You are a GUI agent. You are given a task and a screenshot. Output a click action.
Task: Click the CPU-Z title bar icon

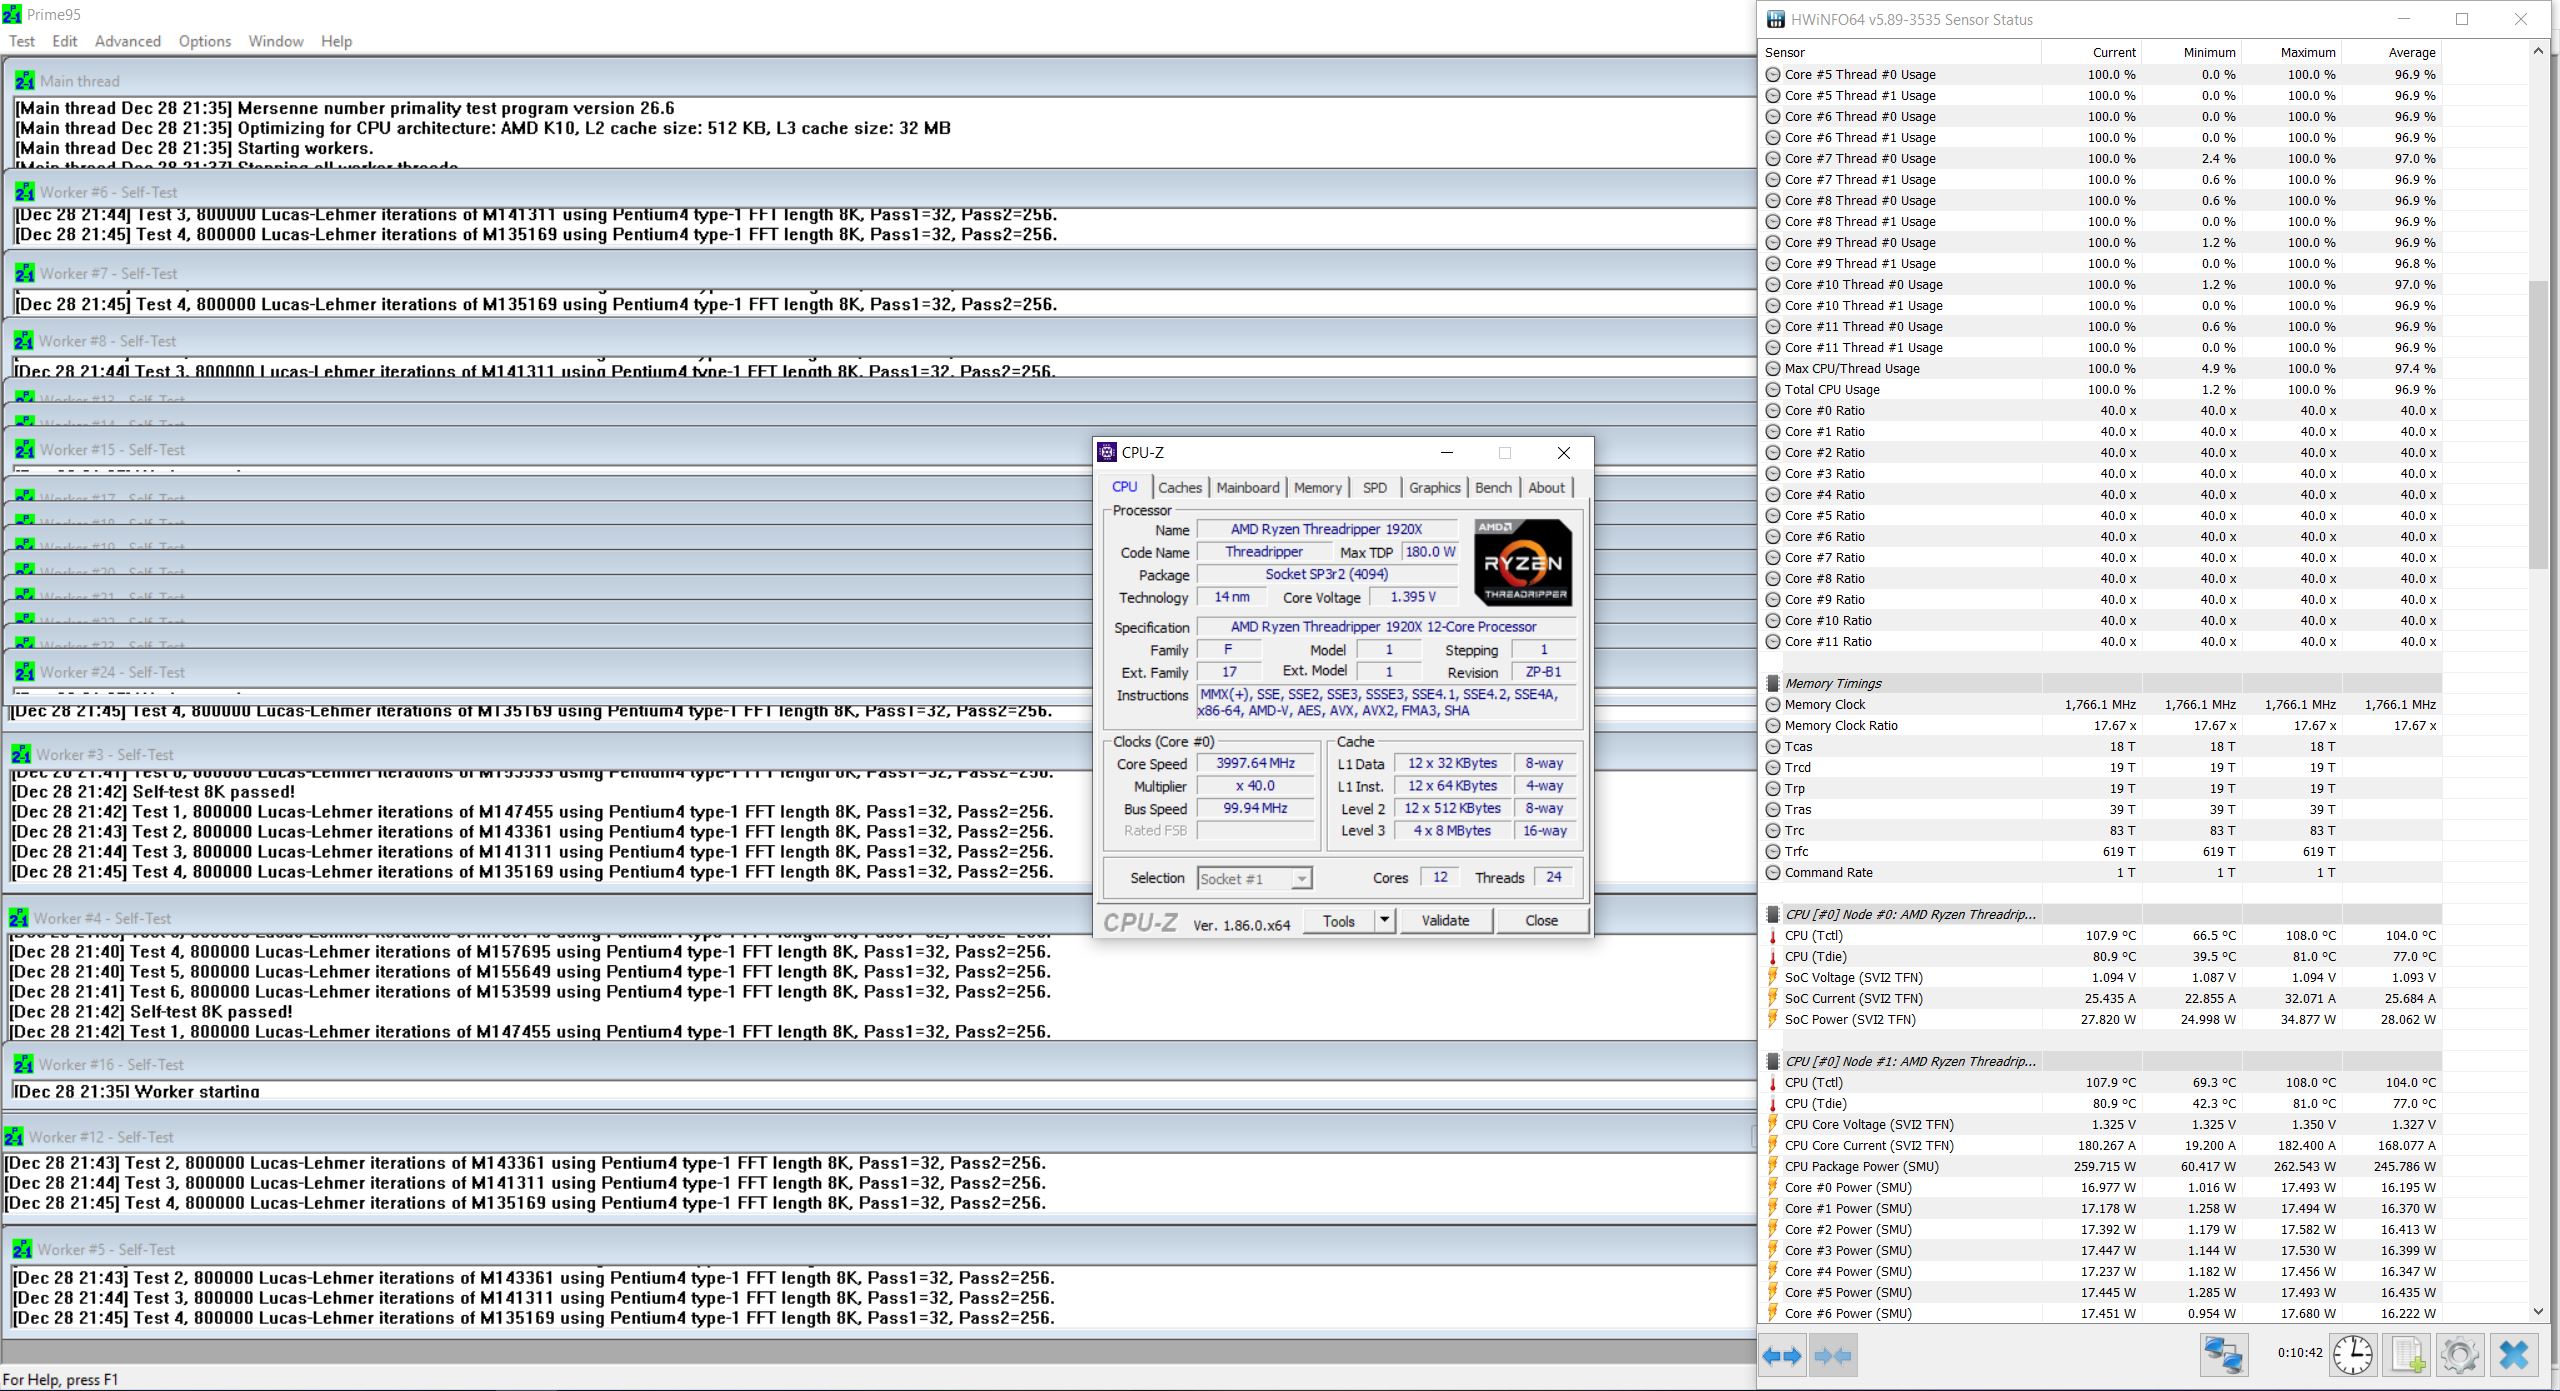[x=1107, y=452]
